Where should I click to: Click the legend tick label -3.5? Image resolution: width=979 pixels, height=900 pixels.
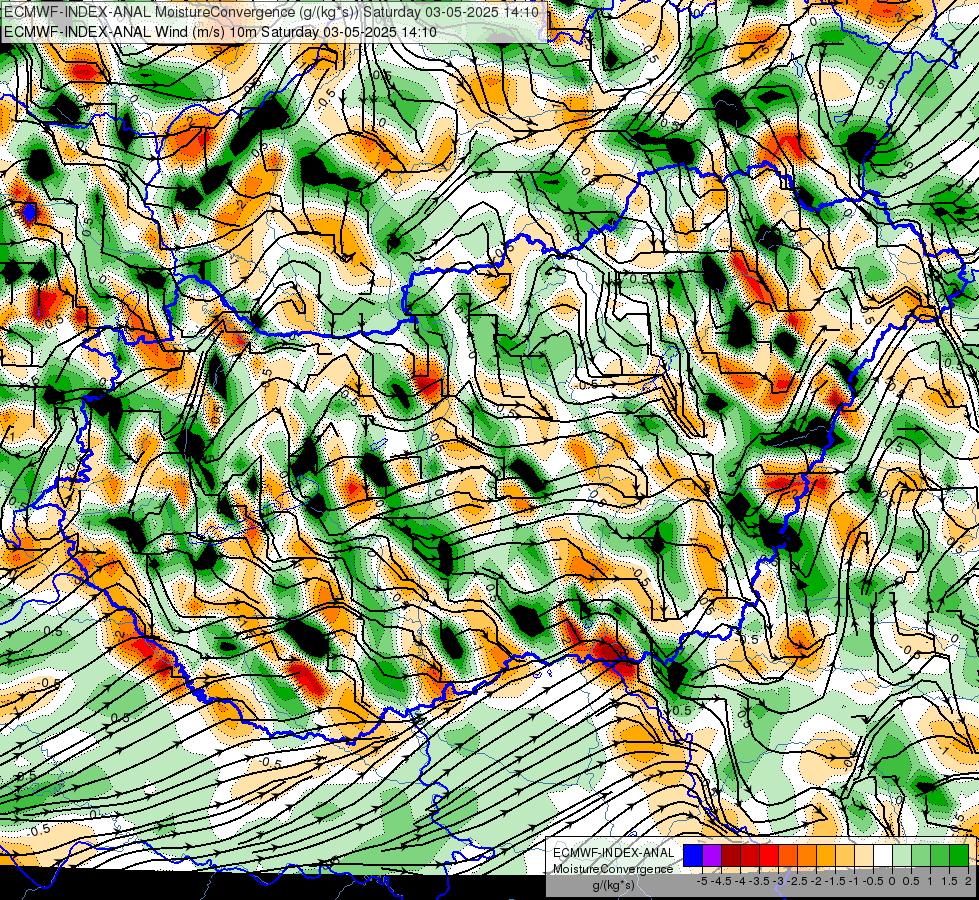(759, 881)
